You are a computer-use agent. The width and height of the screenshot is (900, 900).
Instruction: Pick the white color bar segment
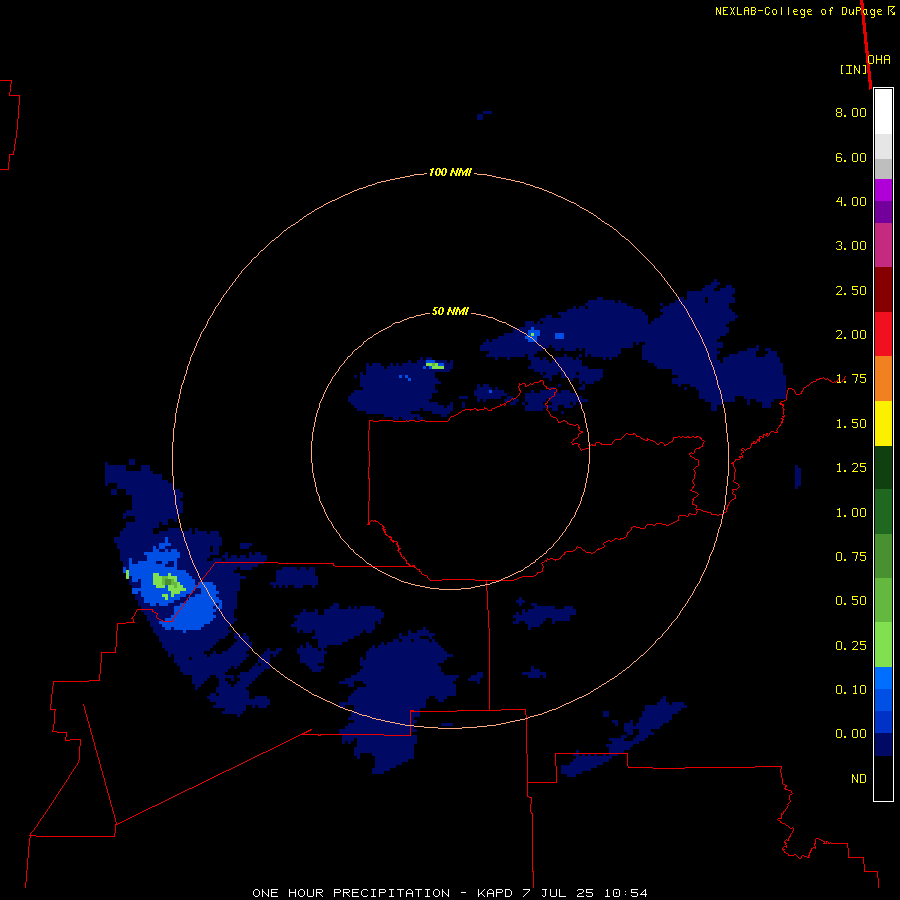(x=883, y=112)
